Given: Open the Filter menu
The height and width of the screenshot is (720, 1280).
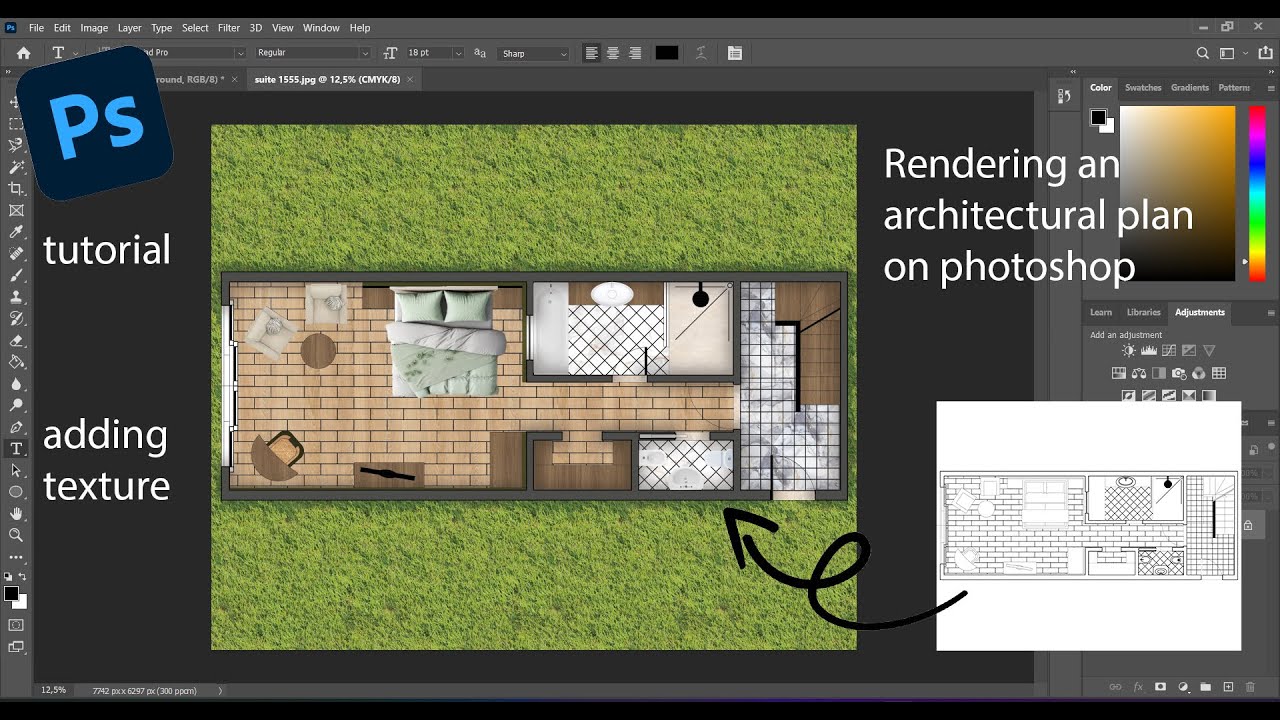Looking at the screenshot, I should tap(229, 28).
